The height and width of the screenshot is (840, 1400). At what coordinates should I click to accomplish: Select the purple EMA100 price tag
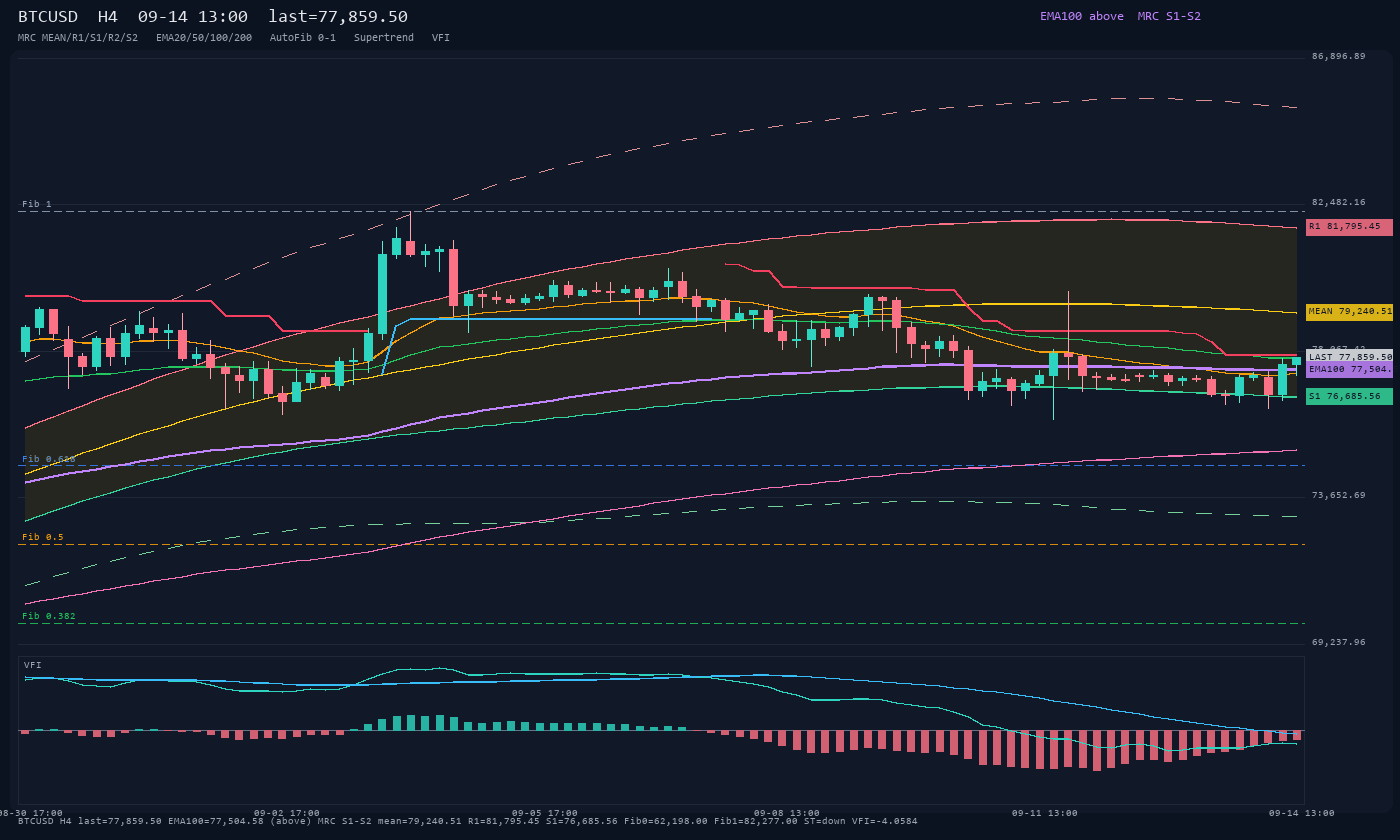click(1349, 369)
